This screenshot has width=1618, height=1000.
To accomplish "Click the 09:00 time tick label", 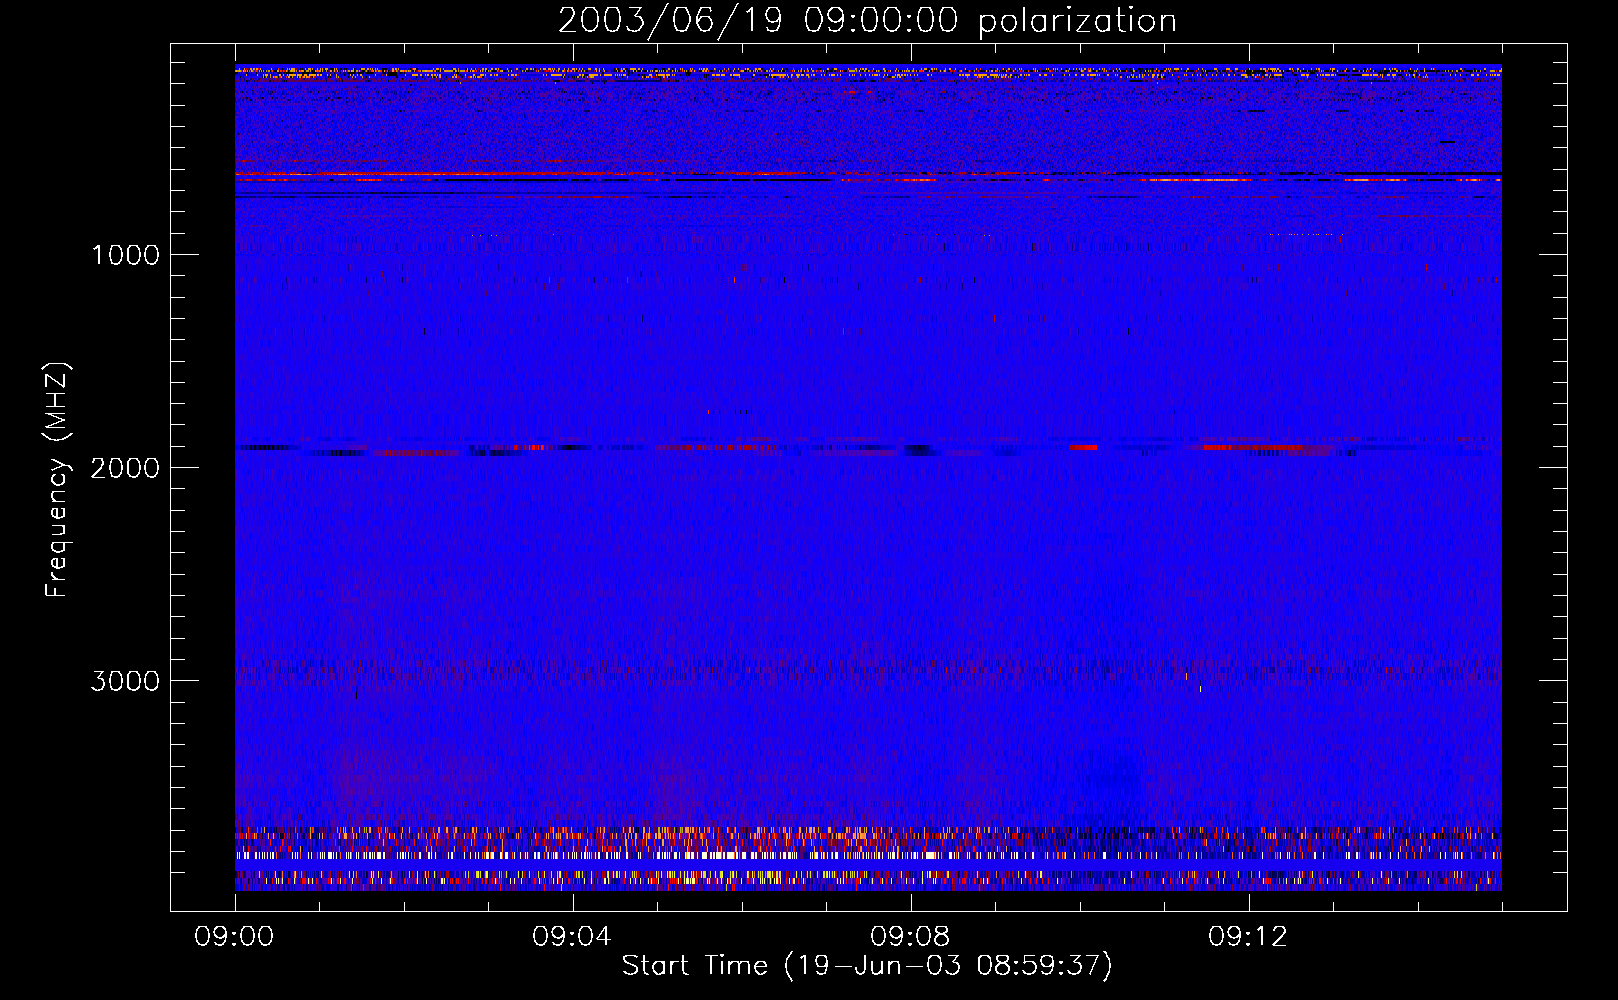I will pos(235,937).
